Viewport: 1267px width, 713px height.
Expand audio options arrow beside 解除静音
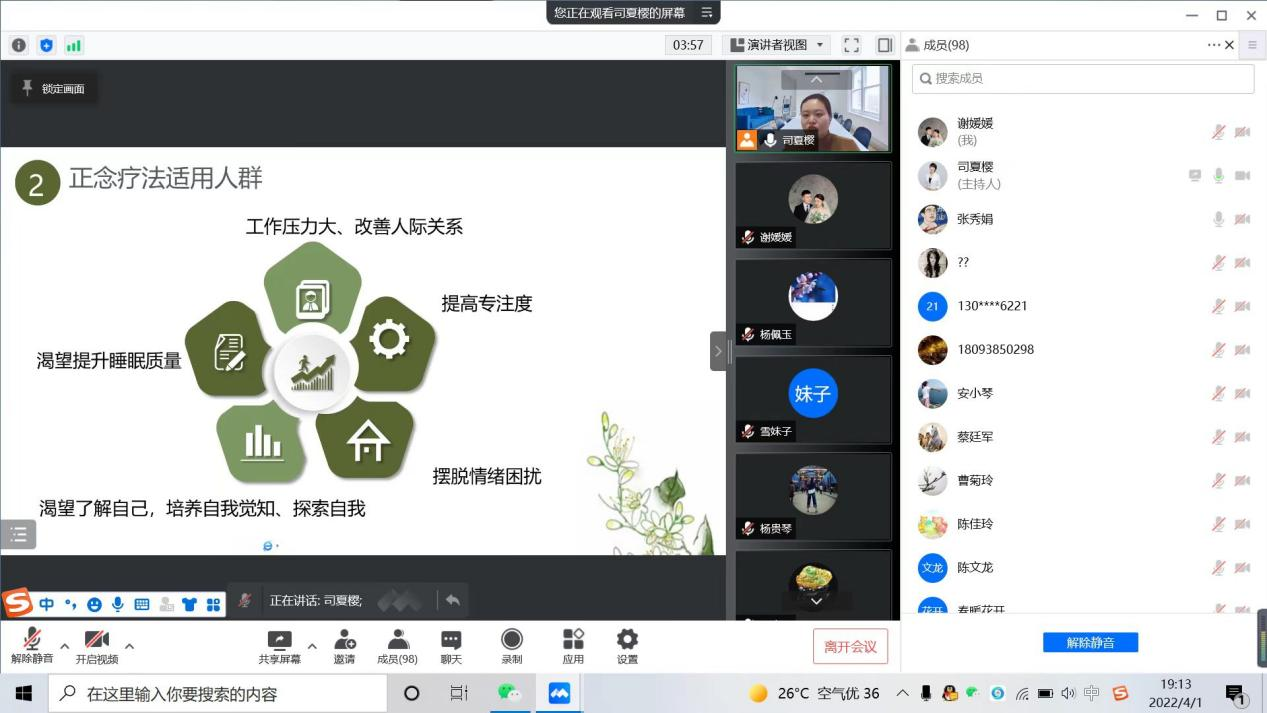tap(65, 646)
